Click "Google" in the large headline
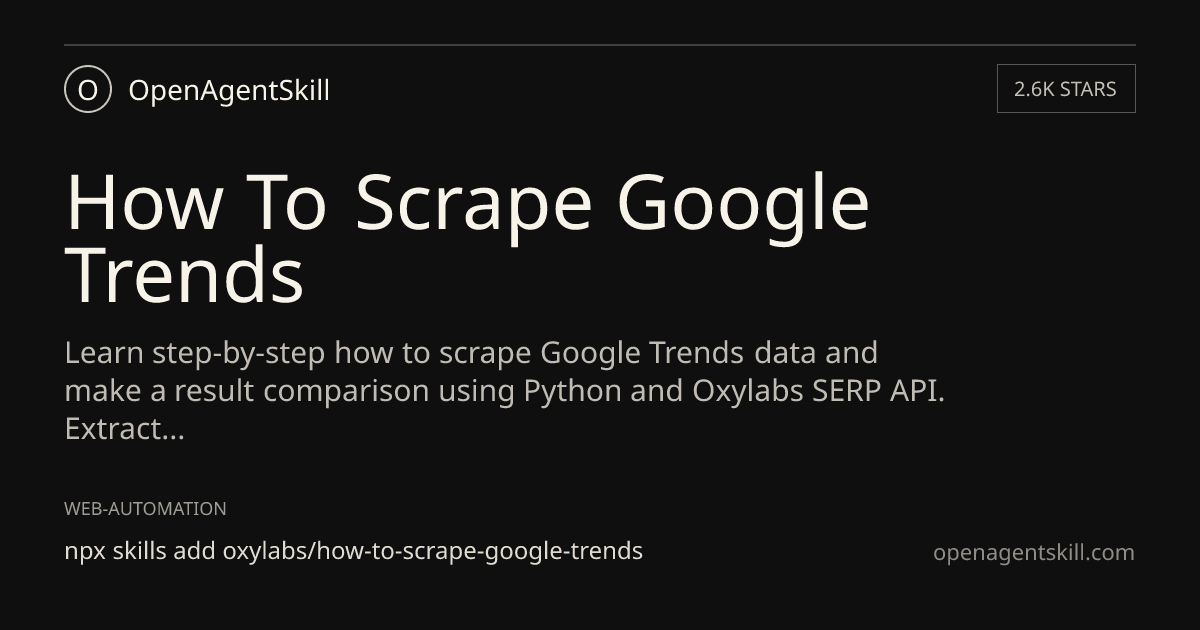This screenshot has width=1200, height=630. tap(748, 205)
